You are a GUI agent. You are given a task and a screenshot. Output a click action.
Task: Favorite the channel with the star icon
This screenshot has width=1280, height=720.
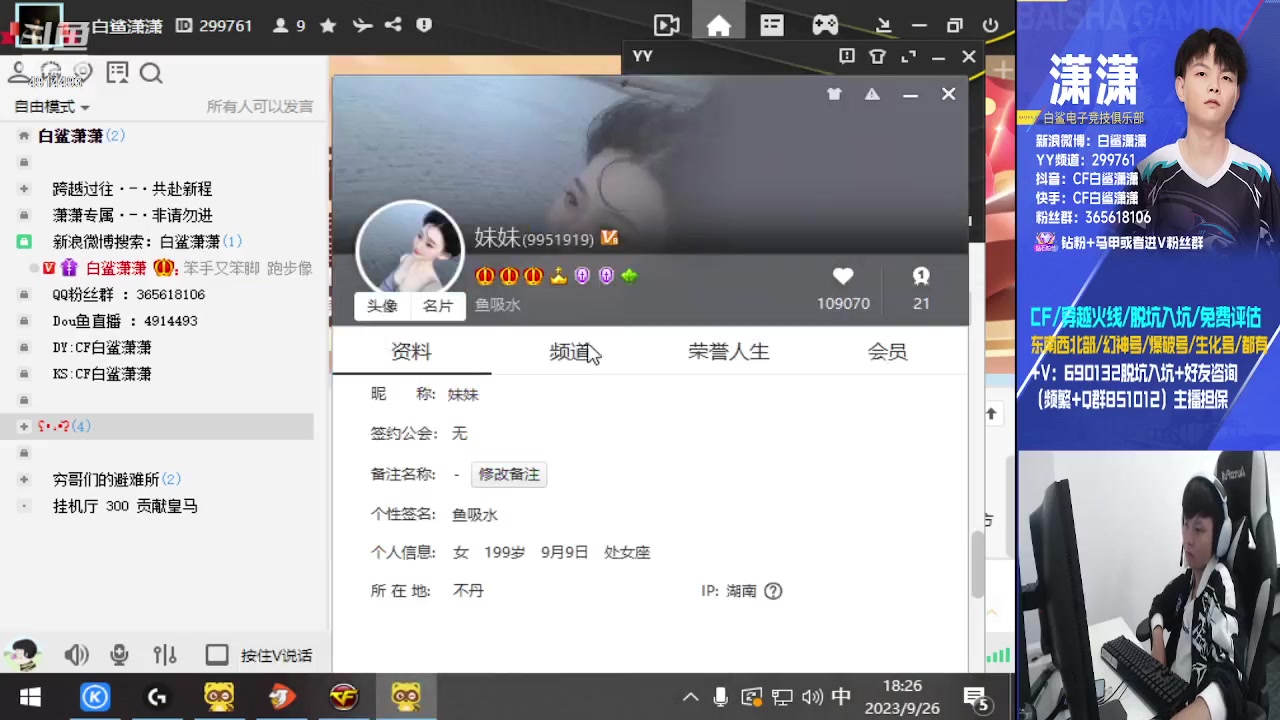tap(328, 26)
